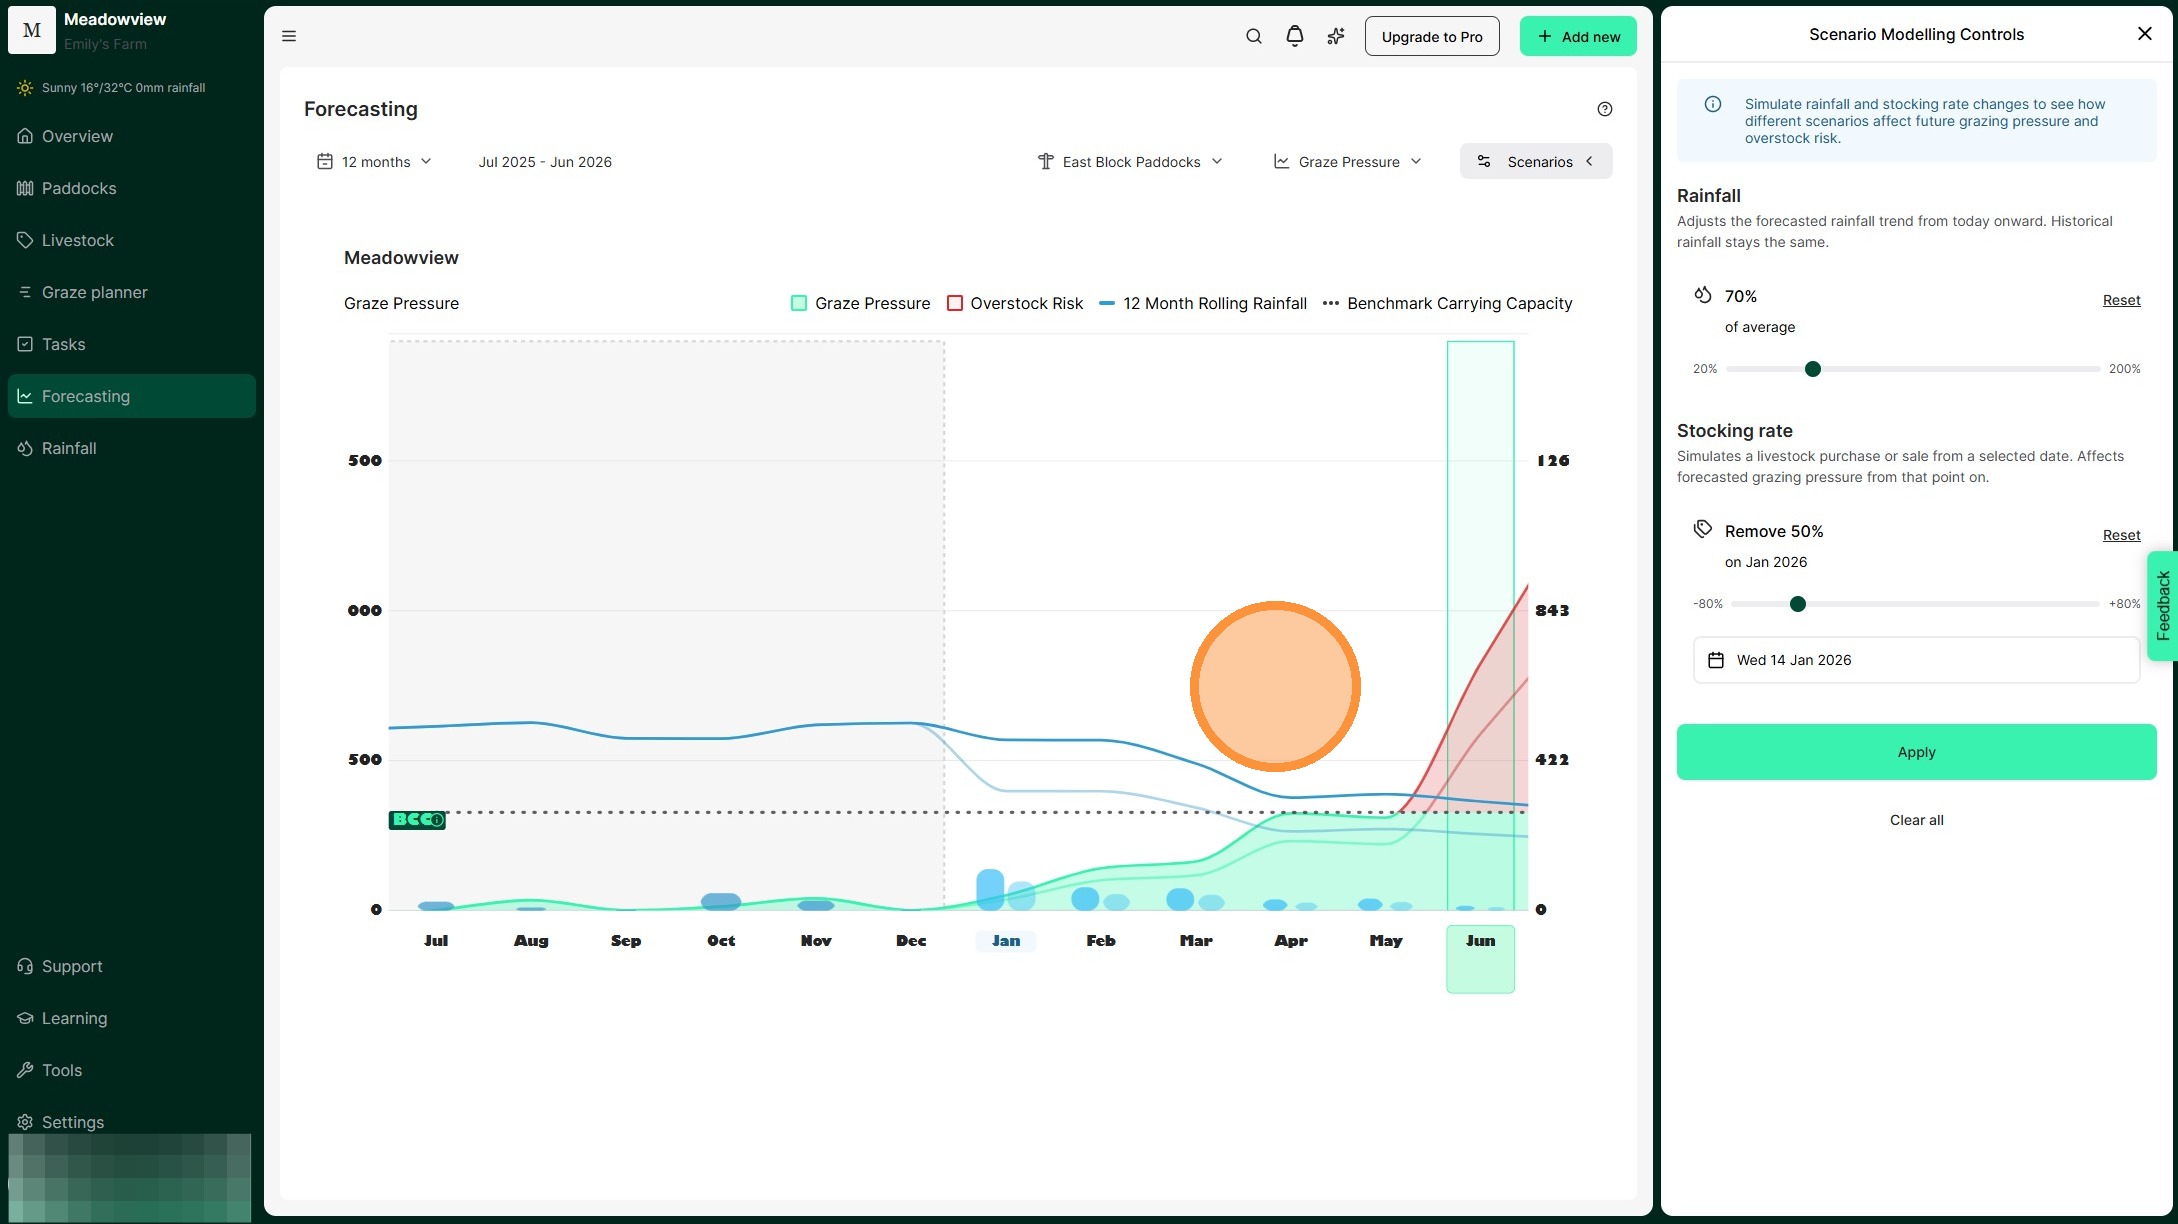Click the BCC info badge on chart
2178x1224 pixels.
tap(417, 820)
